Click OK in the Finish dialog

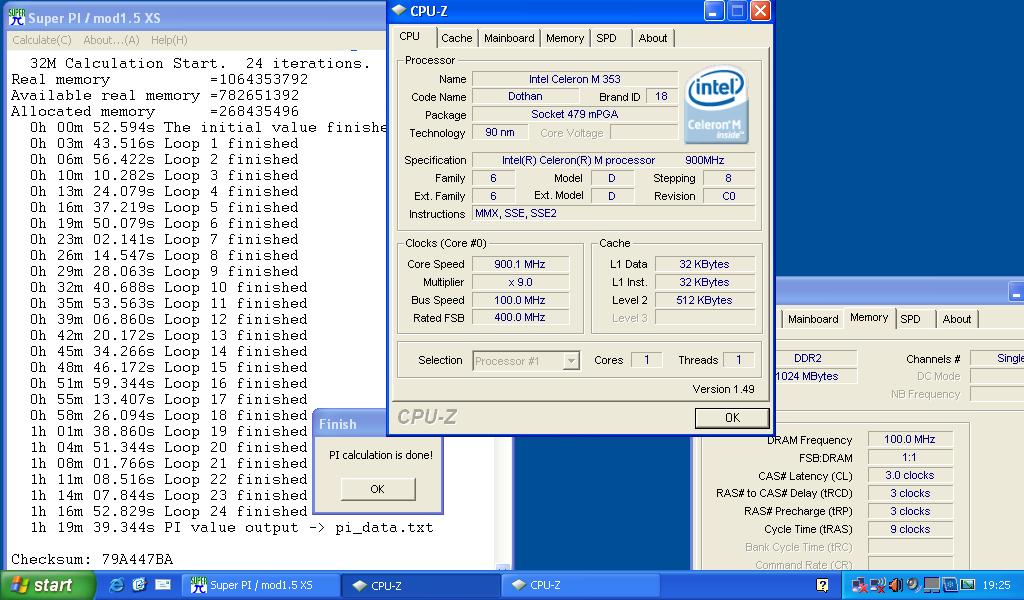pos(377,489)
